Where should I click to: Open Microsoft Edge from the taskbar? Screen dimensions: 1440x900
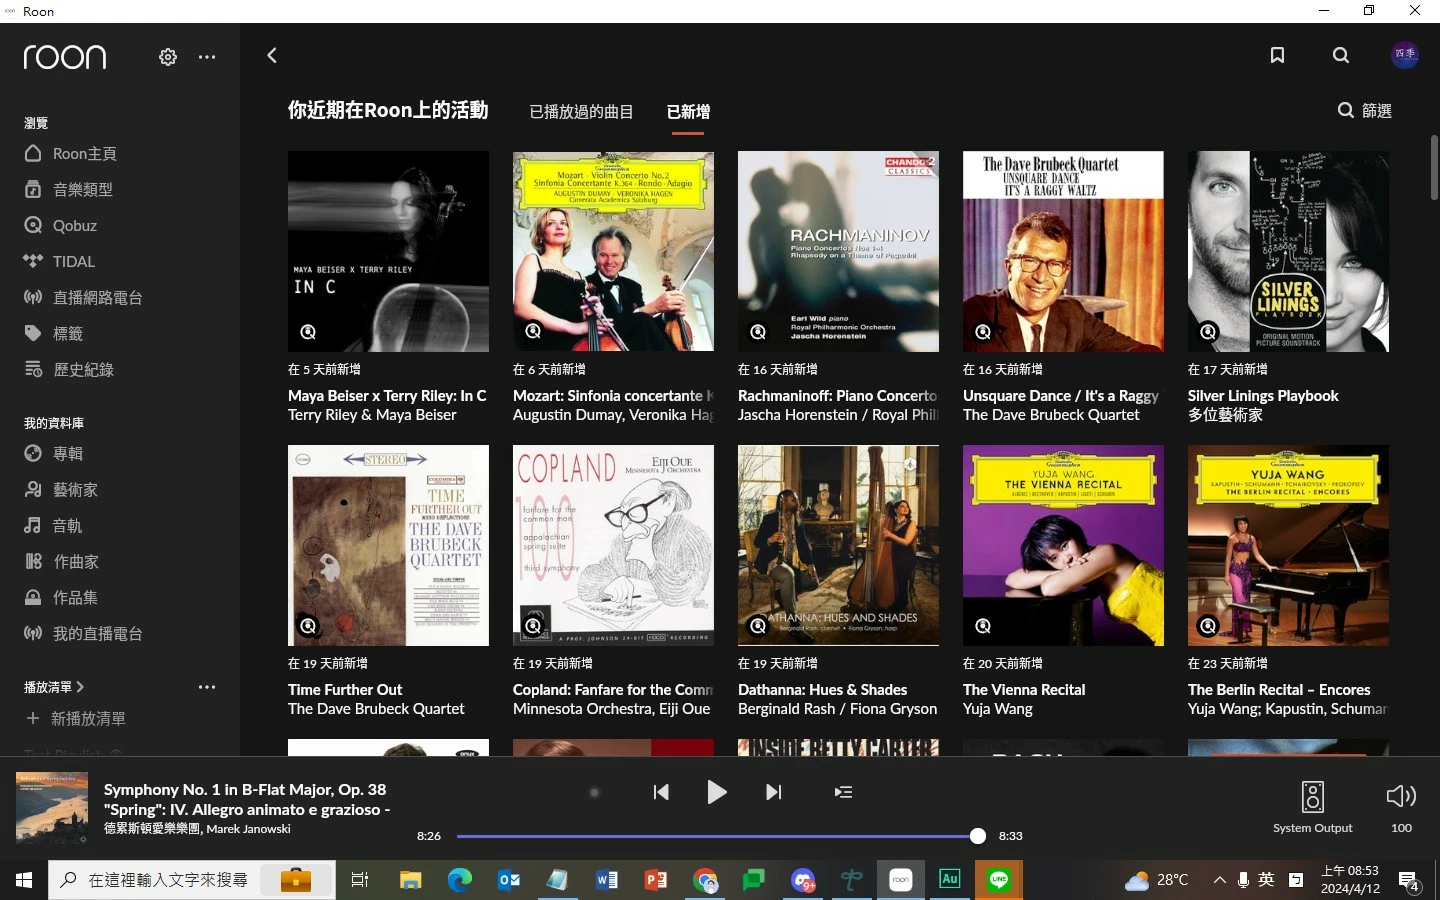(x=459, y=880)
